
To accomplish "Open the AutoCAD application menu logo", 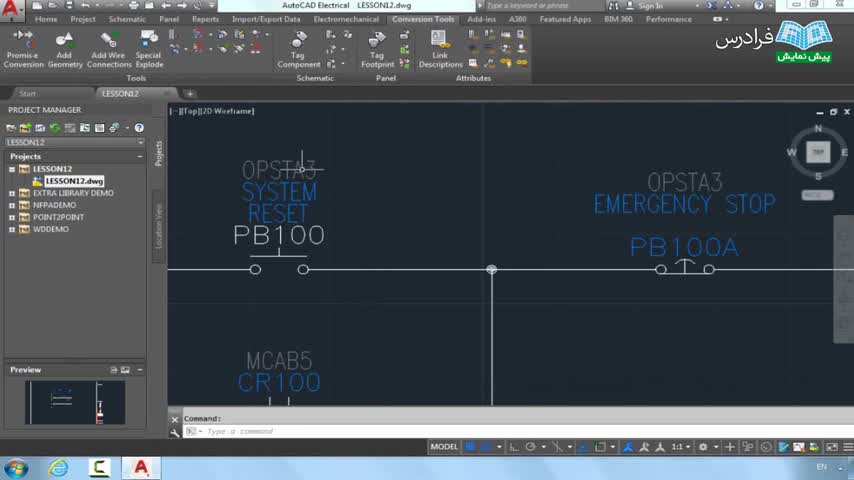I will coord(12,9).
